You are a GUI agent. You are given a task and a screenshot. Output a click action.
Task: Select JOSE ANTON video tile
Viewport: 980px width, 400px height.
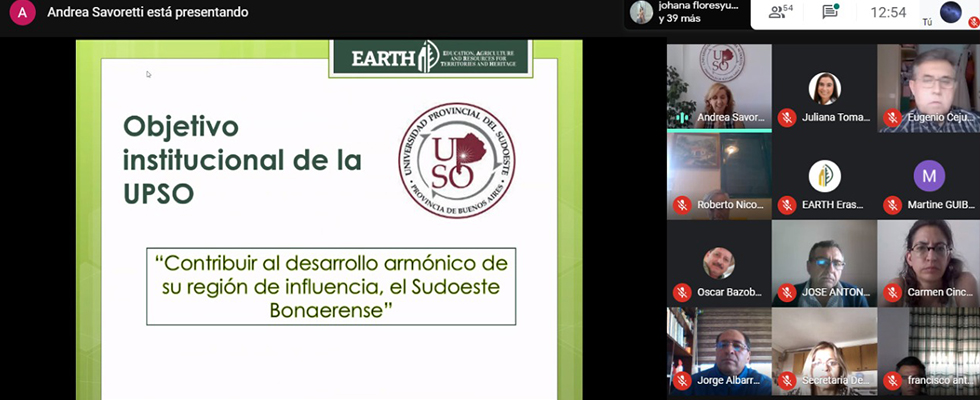pyautogui.click(x=824, y=263)
